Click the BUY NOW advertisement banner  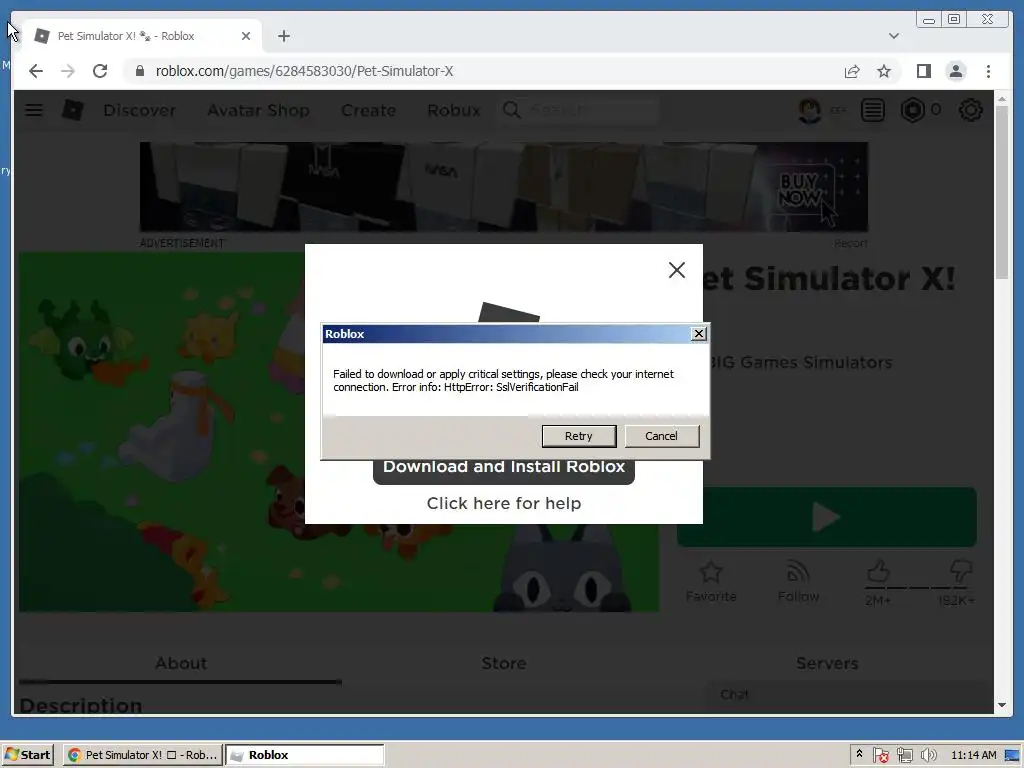click(x=504, y=187)
